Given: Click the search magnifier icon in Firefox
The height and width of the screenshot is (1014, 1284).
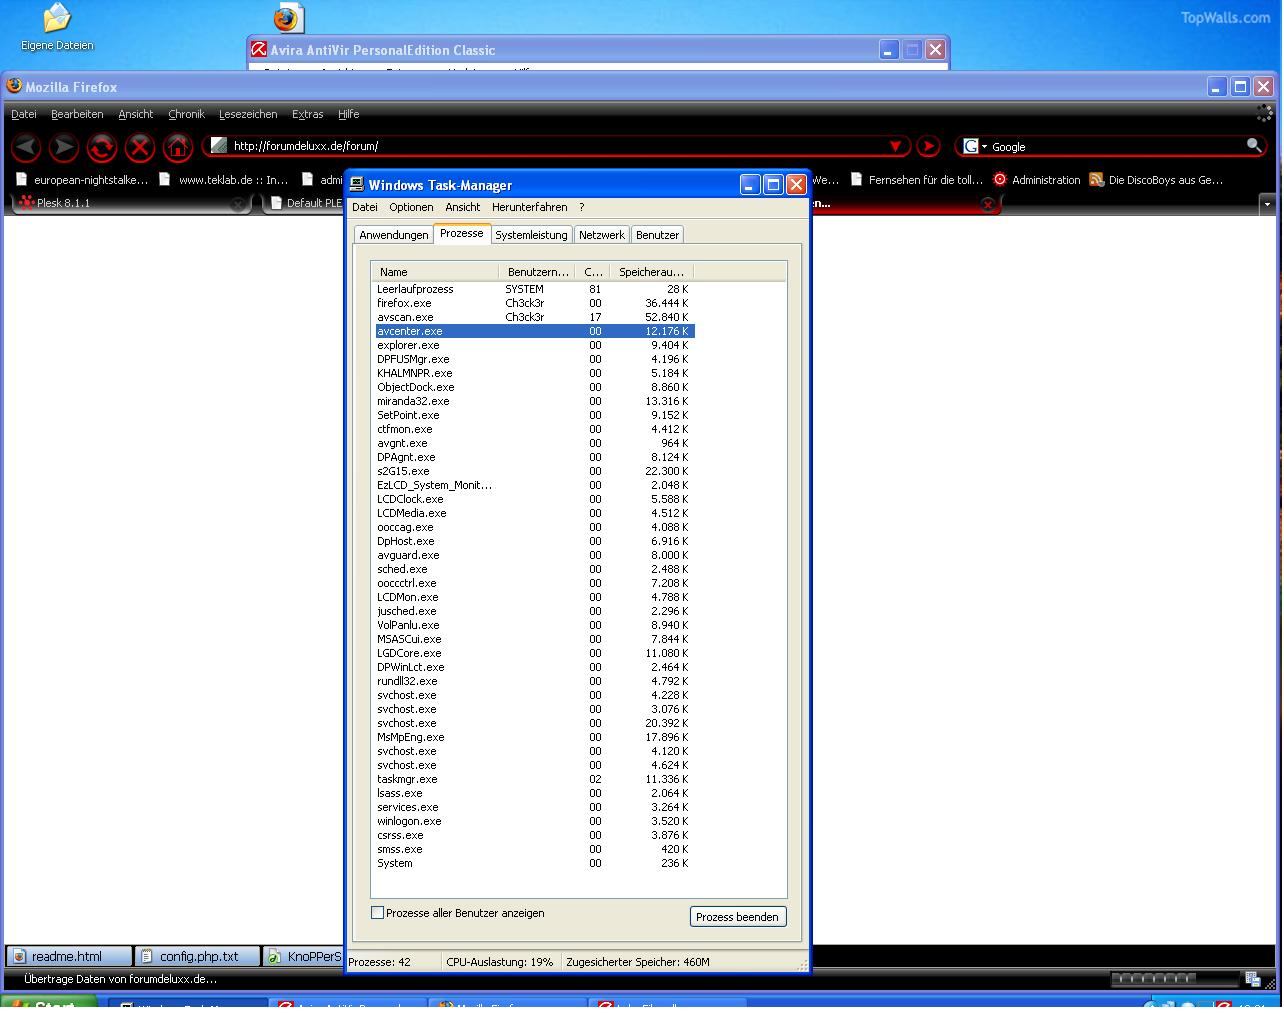Looking at the screenshot, I should (1253, 146).
